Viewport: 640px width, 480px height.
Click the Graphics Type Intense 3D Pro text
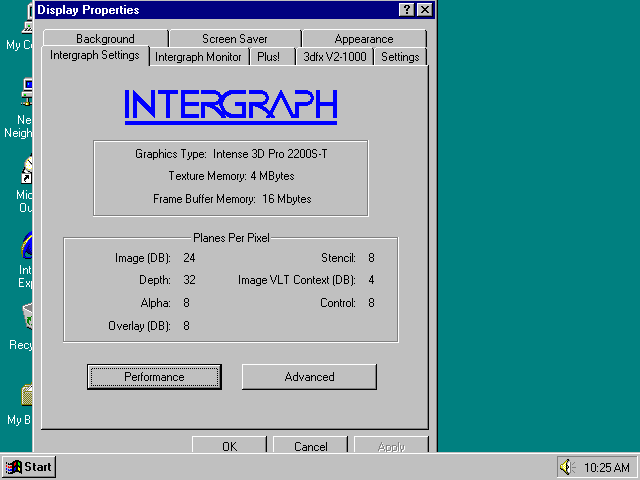(x=231, y=154)
